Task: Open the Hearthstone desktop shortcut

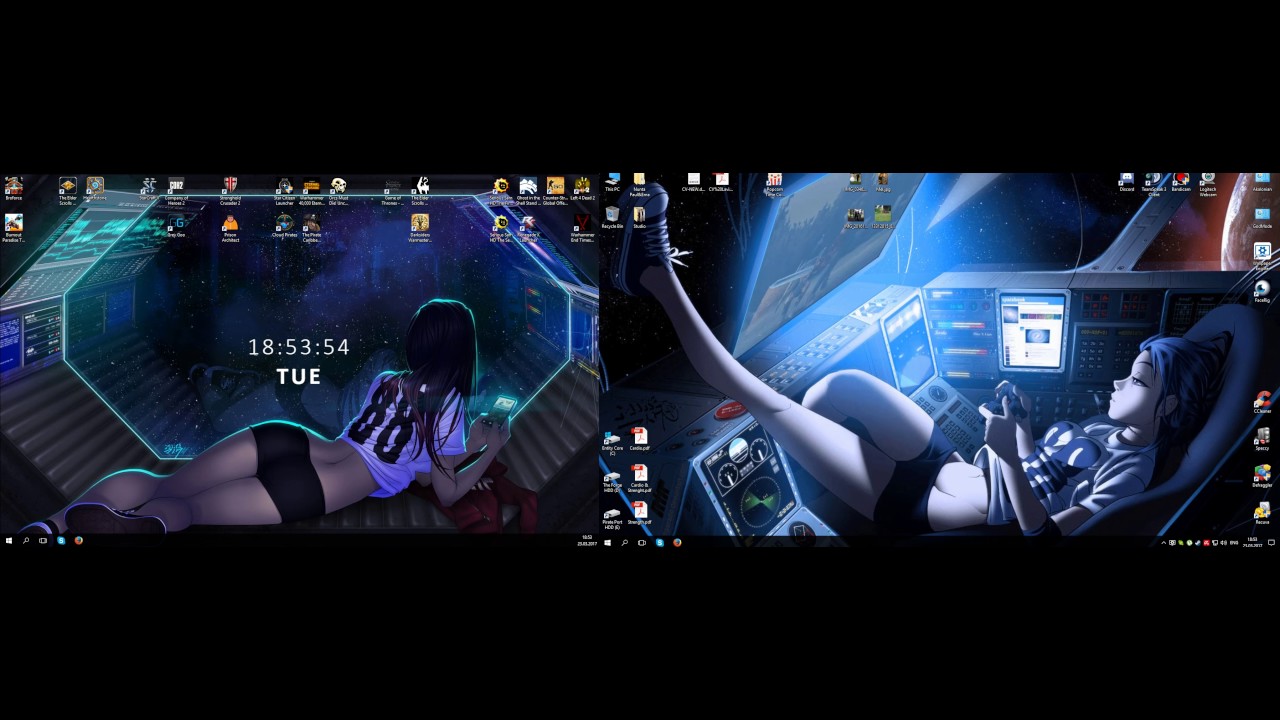Action: click(95, 186)
